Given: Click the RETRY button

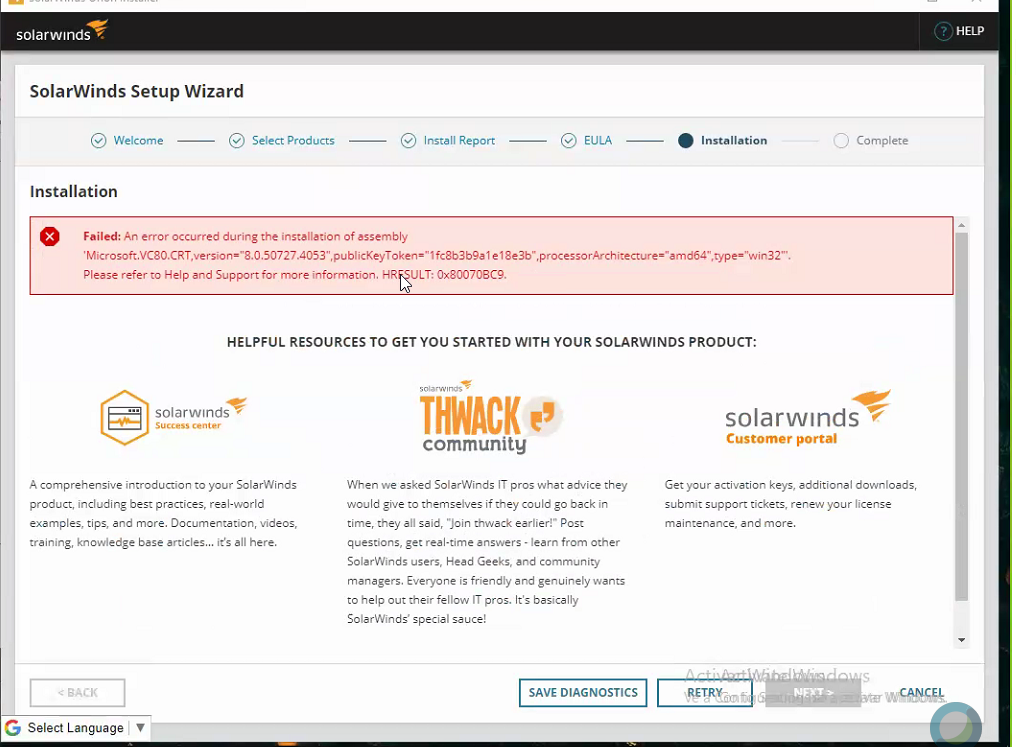Looking at the screenshot, I should tap(704, 693).
